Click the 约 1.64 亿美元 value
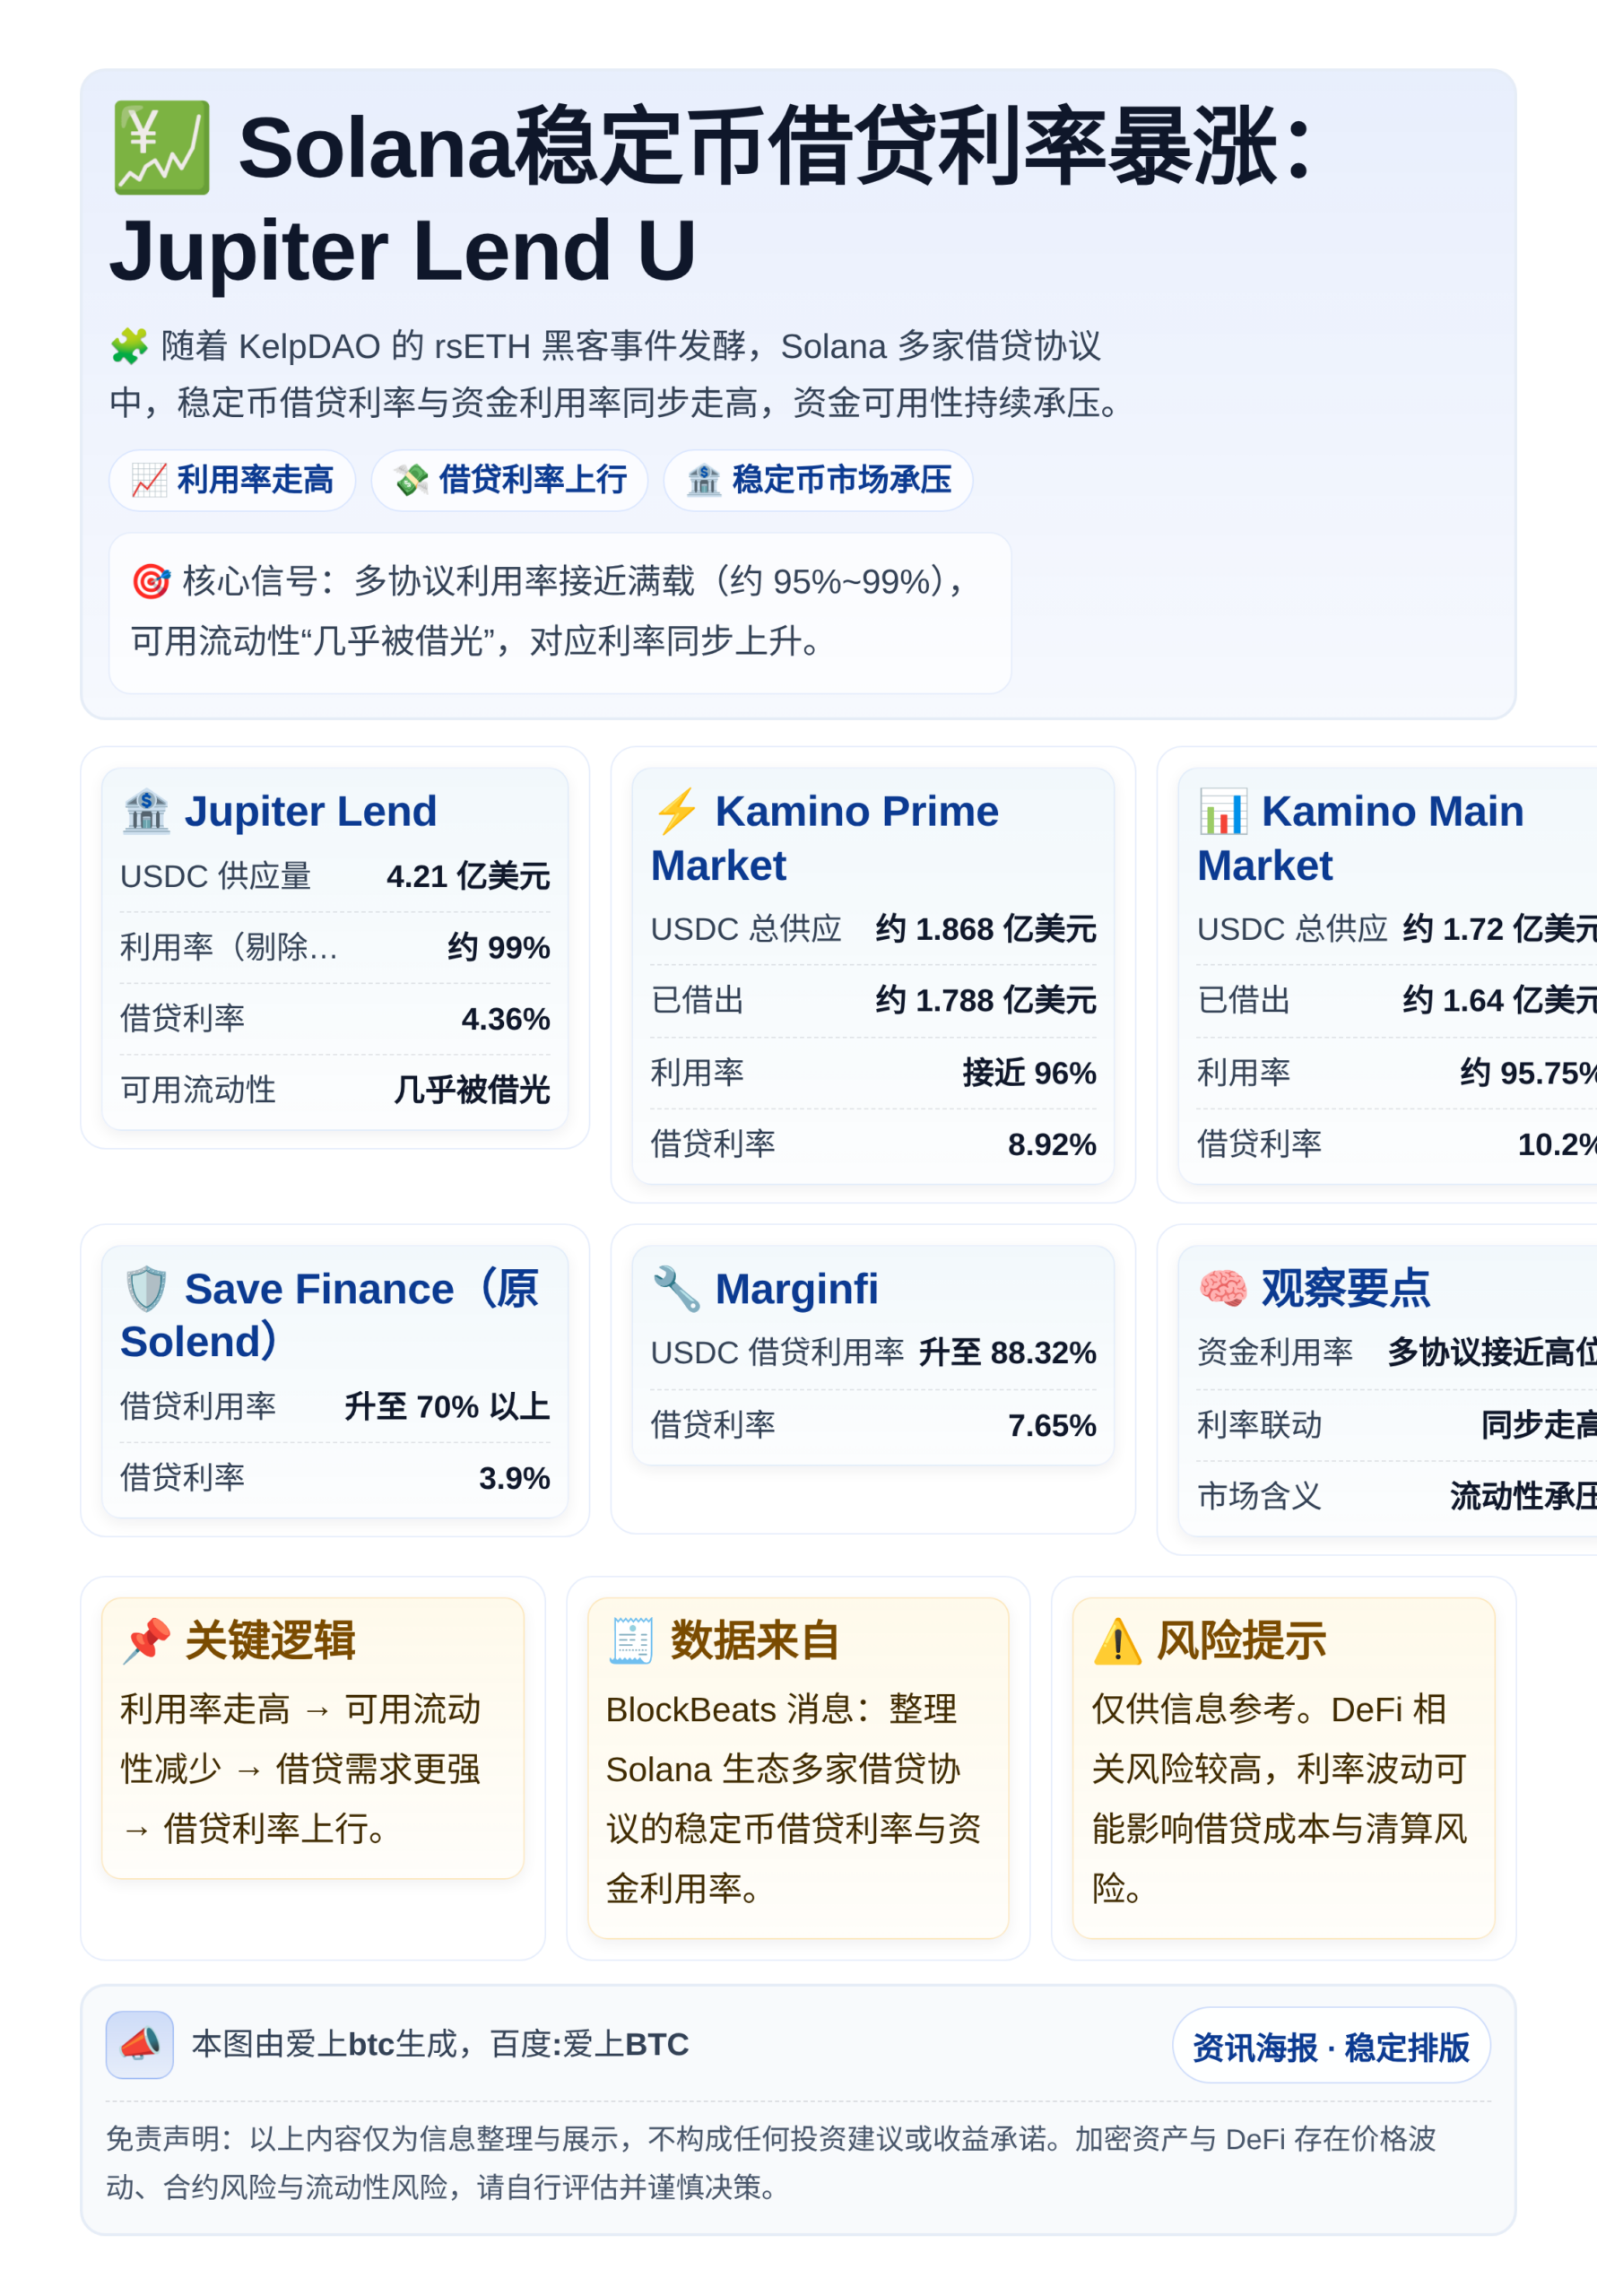 tap(1500, 1000)
